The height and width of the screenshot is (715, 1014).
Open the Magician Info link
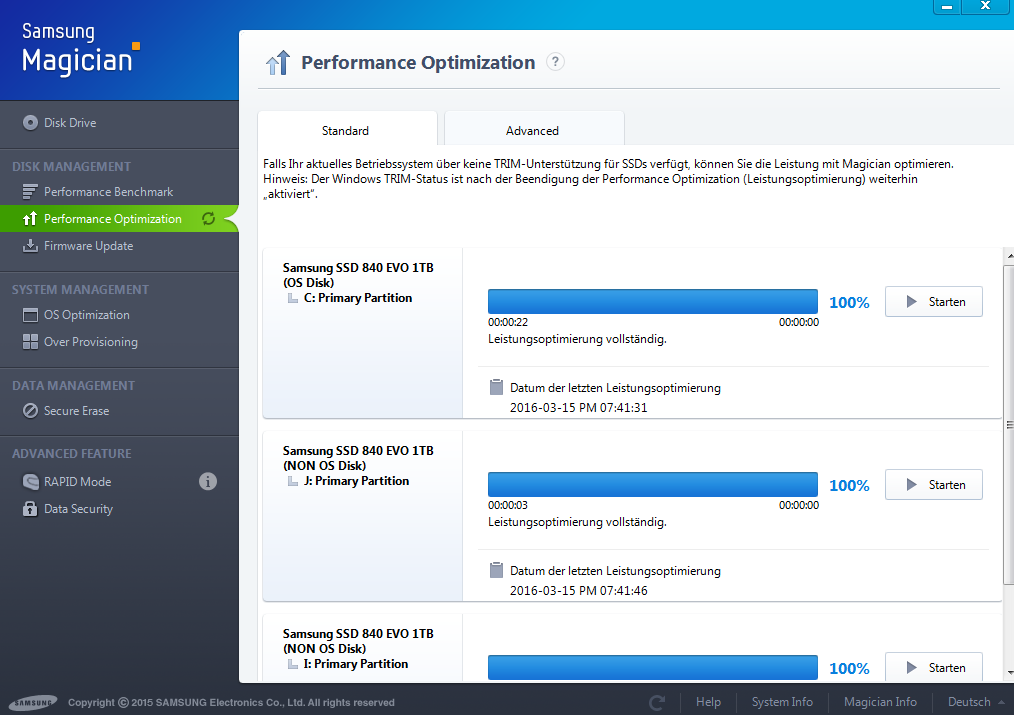(x=880, y=702)
